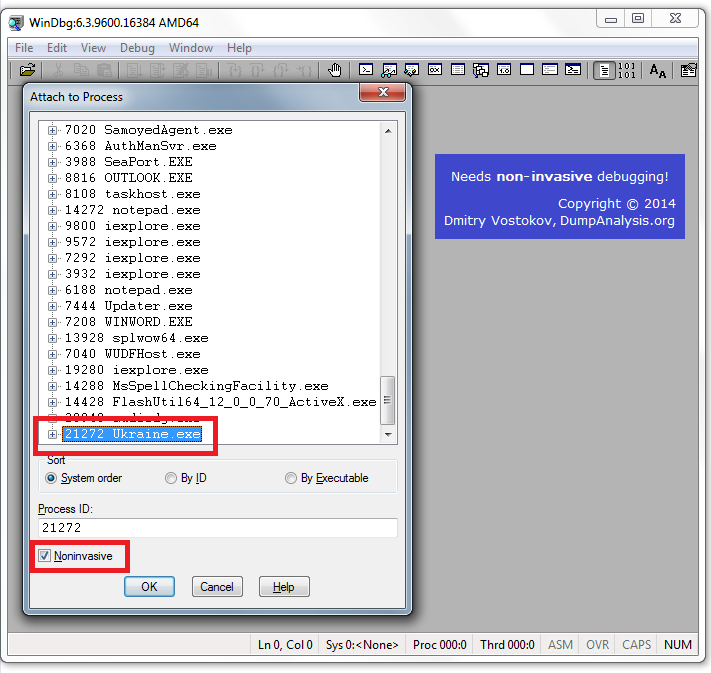Click the Cancel button
Image resolution: width=711 pixels, height=673 pixels.
(x=217, y=587)
